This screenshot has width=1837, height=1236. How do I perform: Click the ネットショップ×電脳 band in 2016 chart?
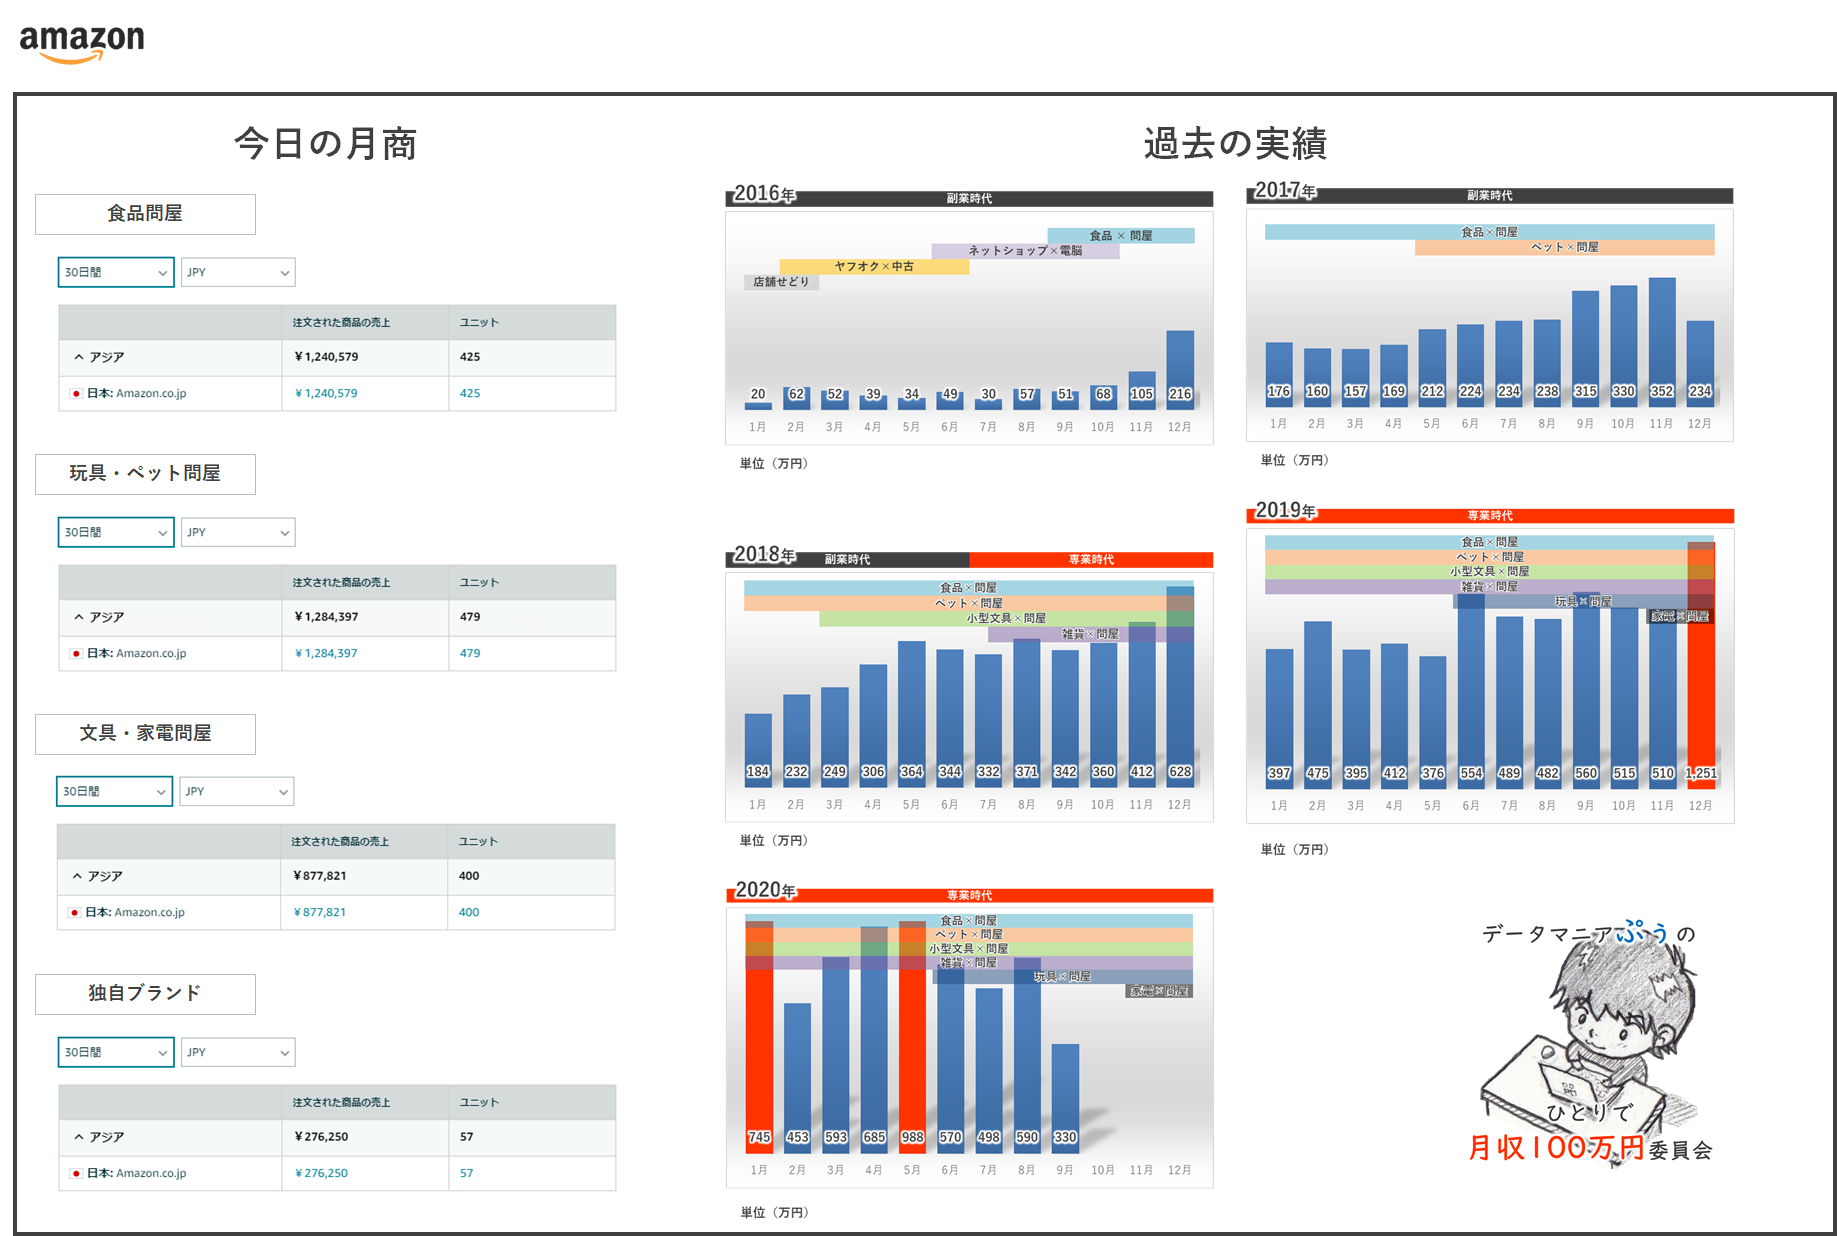1025,251
